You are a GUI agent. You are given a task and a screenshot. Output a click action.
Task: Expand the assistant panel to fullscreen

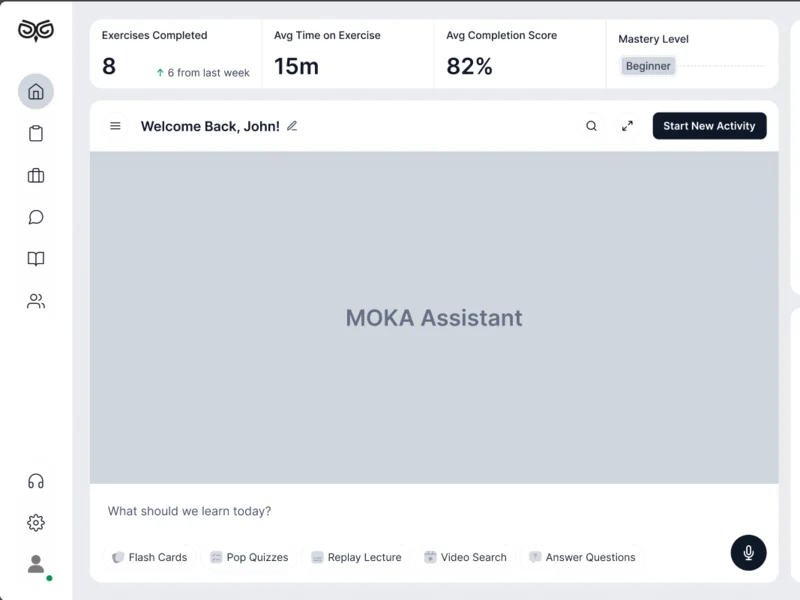(x=628, y=126)
